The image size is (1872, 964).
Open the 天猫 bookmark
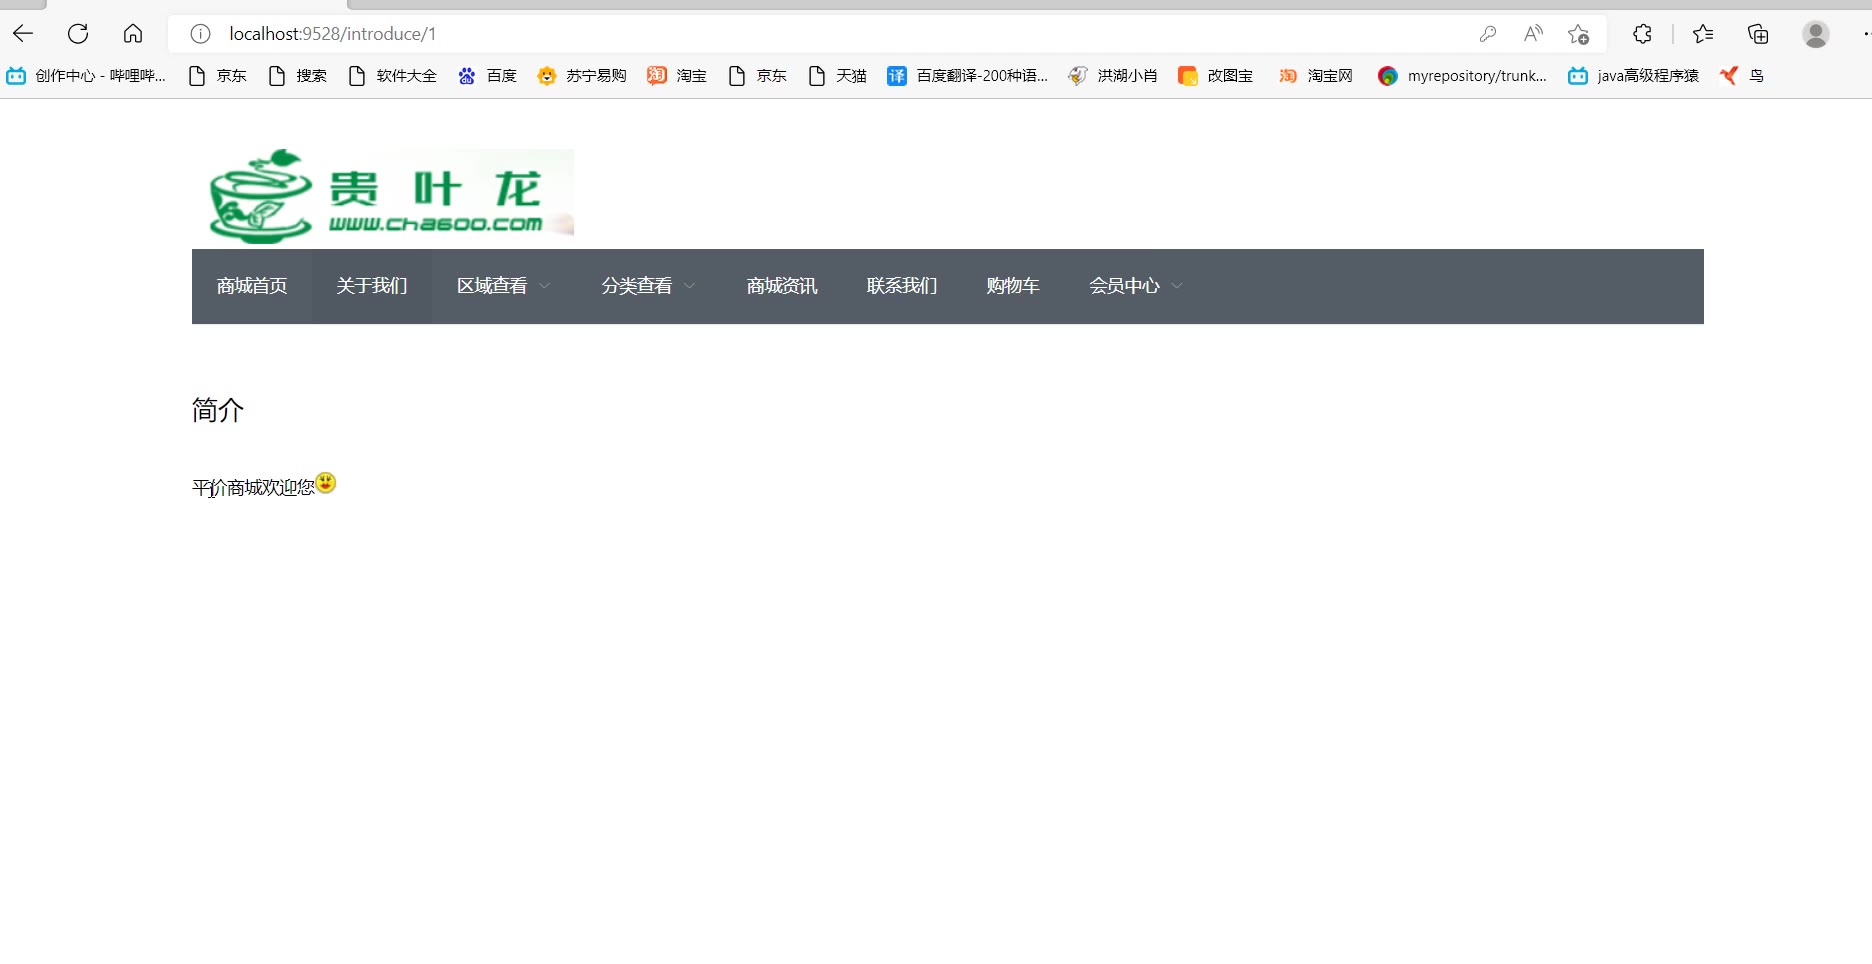(837, 76)
